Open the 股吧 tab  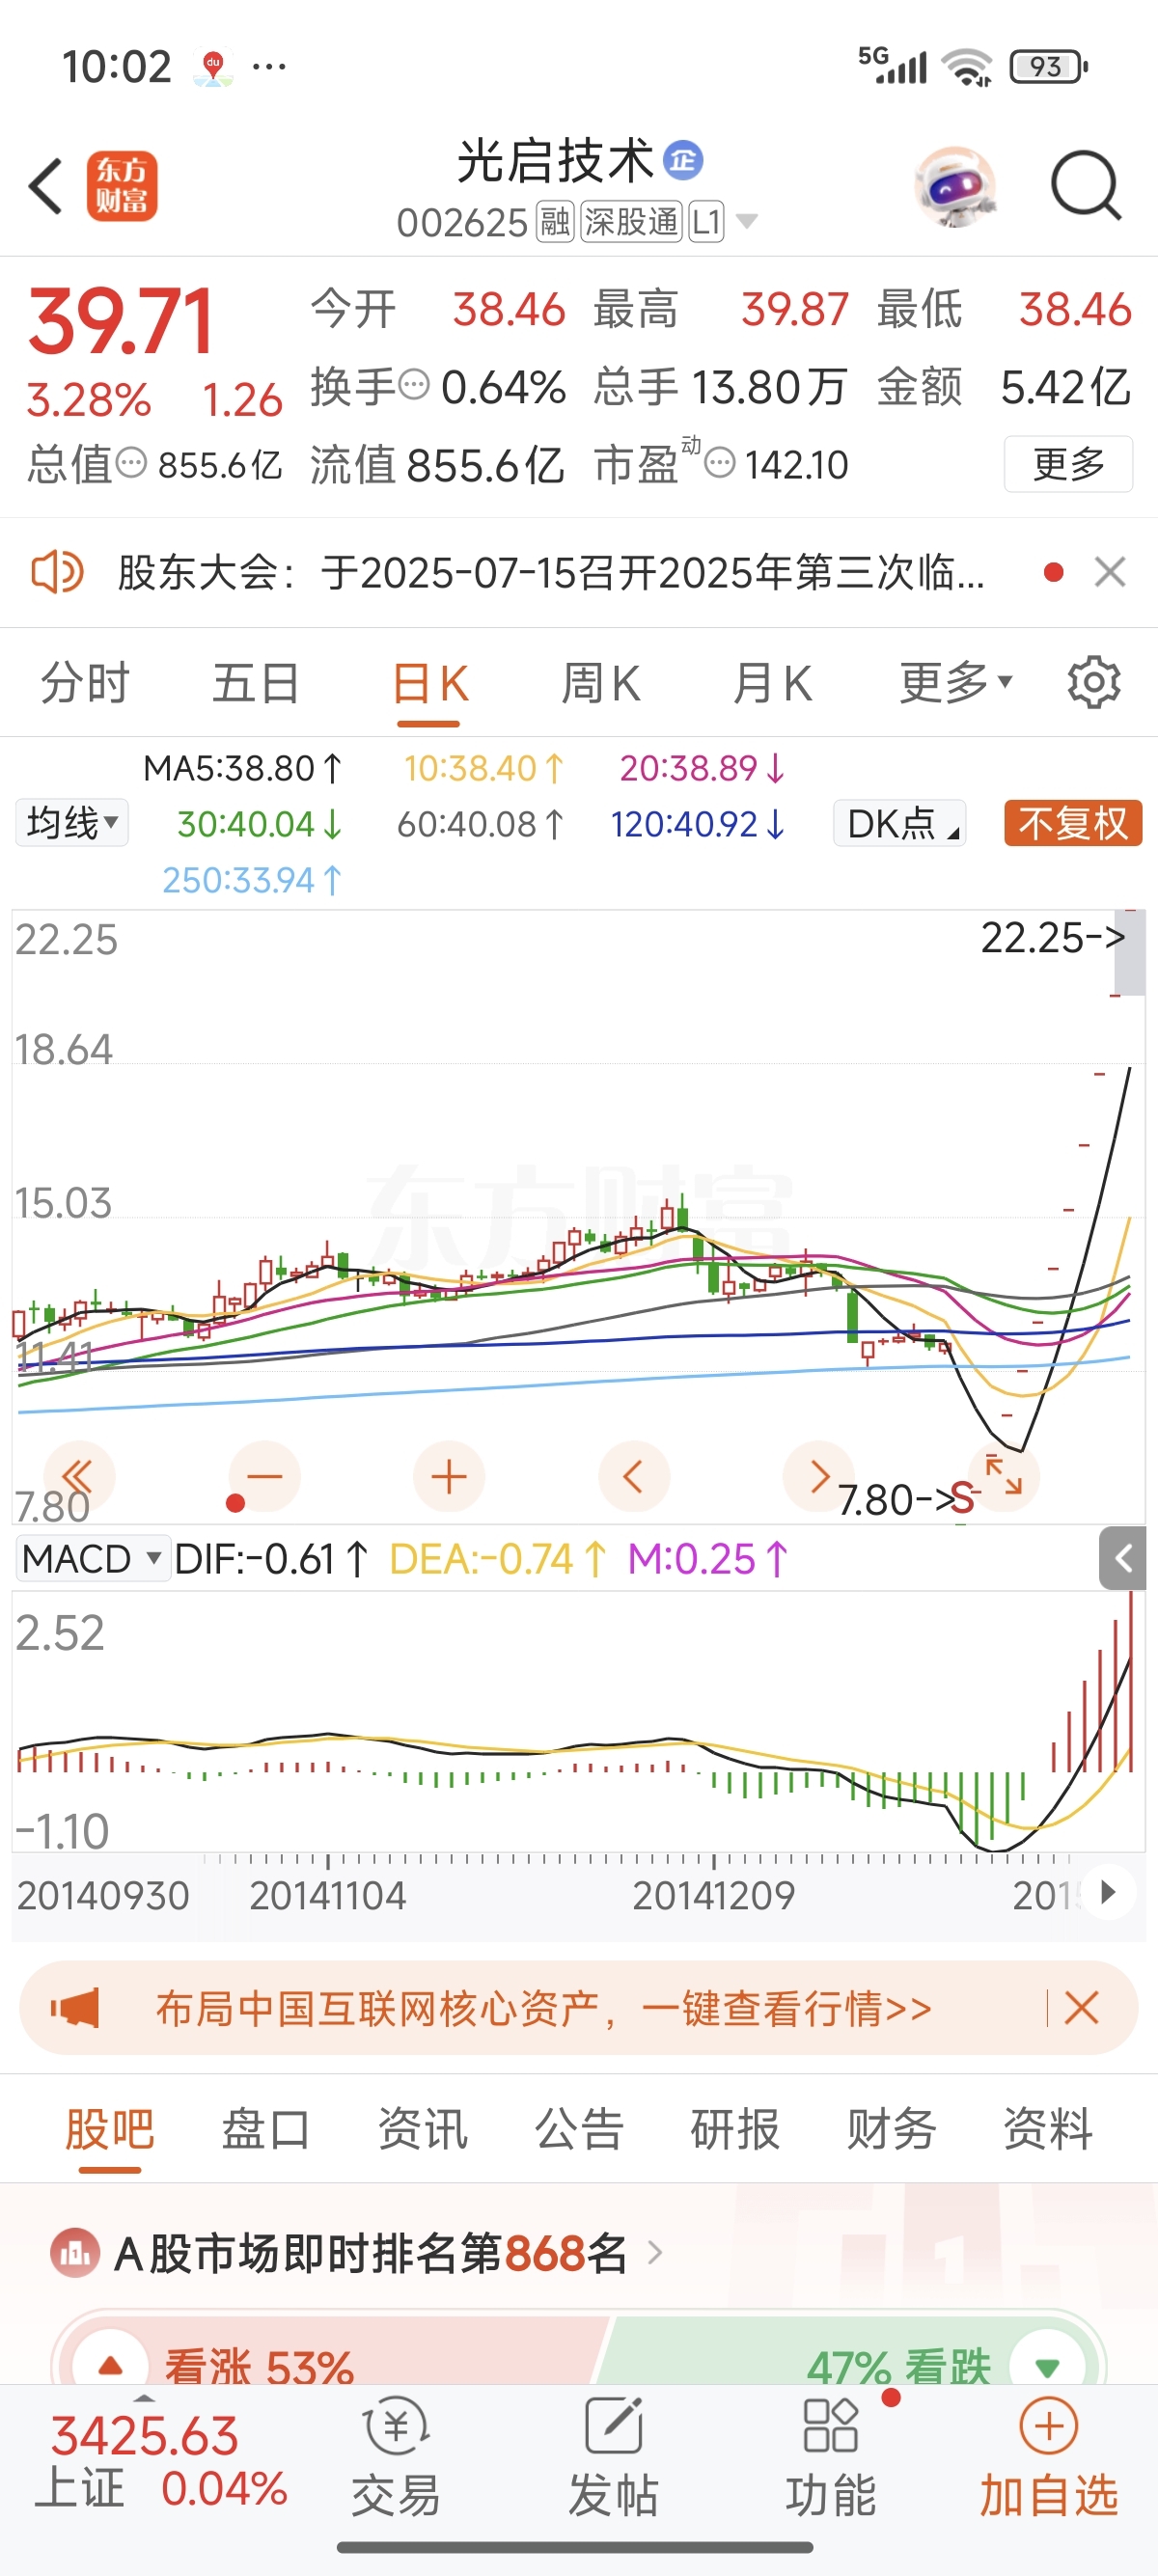[110, 2128]
